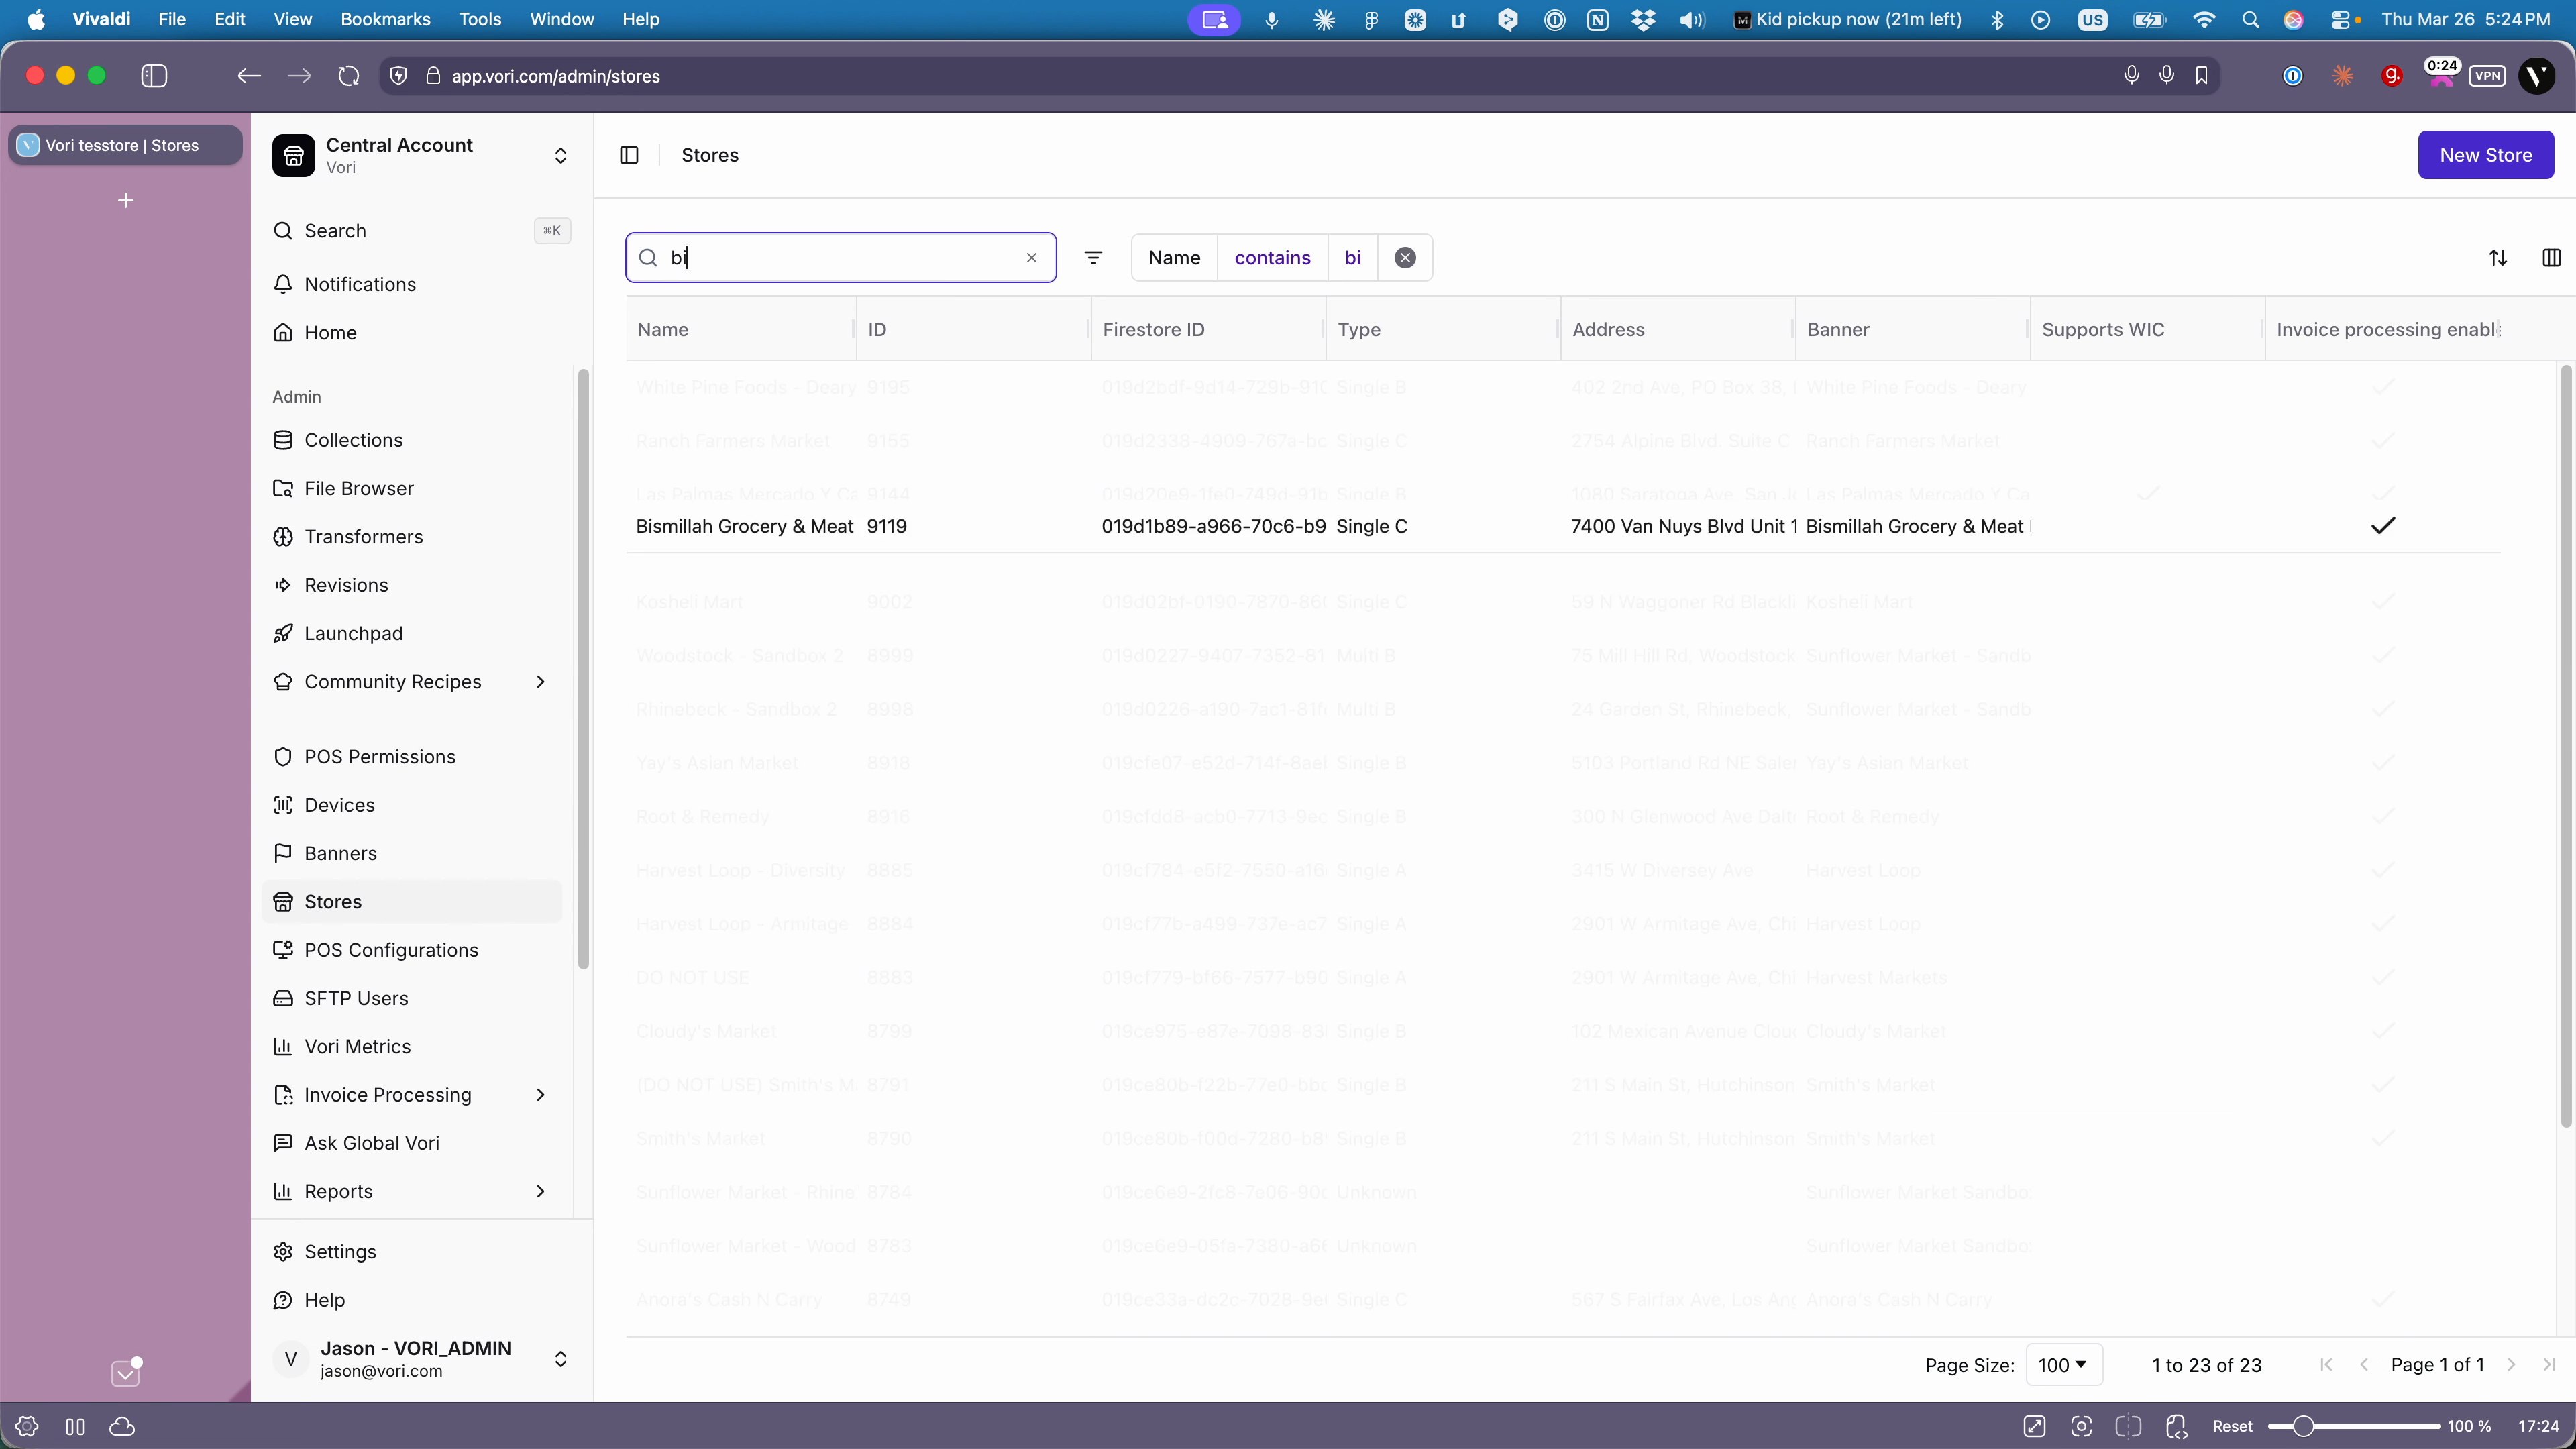
Task: Open the Devices admin page
Action: (339, 805)
